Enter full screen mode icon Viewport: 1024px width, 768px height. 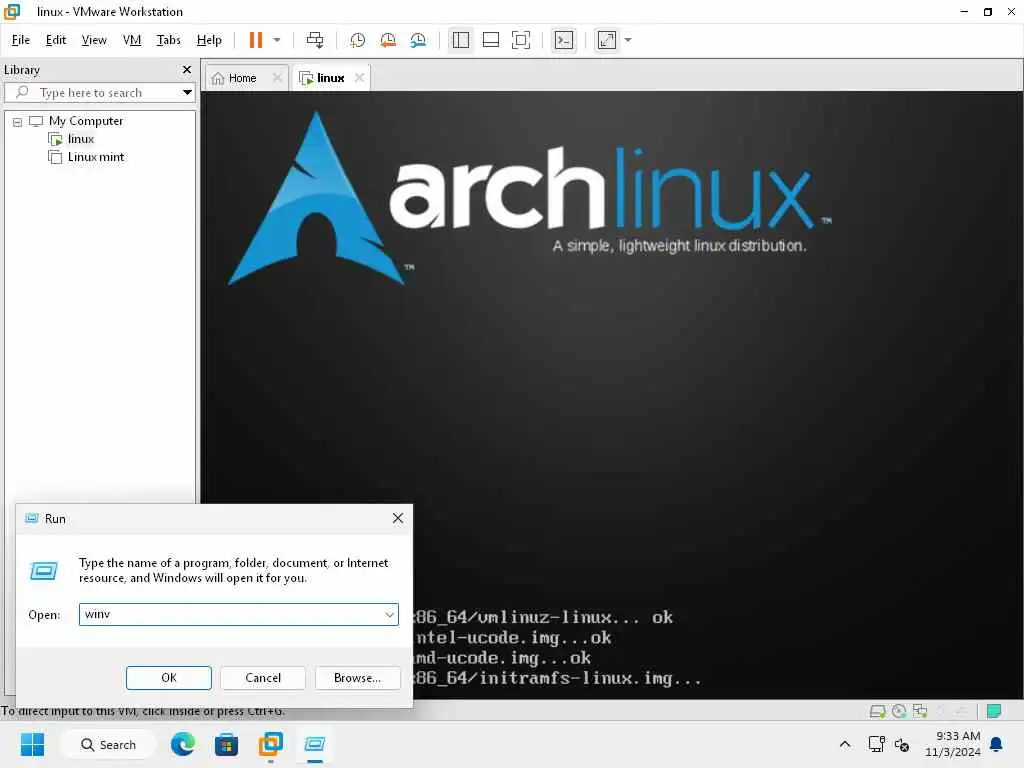click(520, 40)
